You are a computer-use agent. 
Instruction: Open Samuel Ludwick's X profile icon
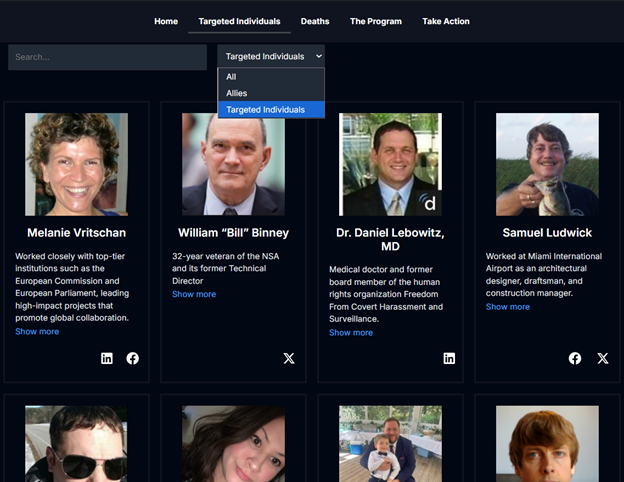point(603,358)
